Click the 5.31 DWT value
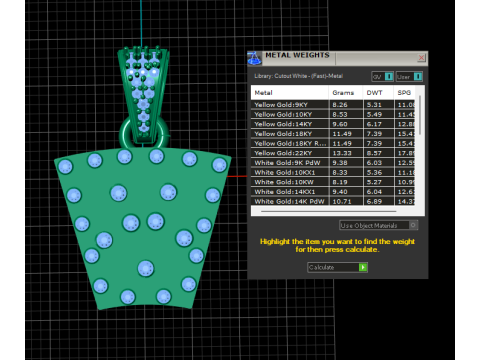This screenshot has width=480, height=360. (x=374, y=105)
